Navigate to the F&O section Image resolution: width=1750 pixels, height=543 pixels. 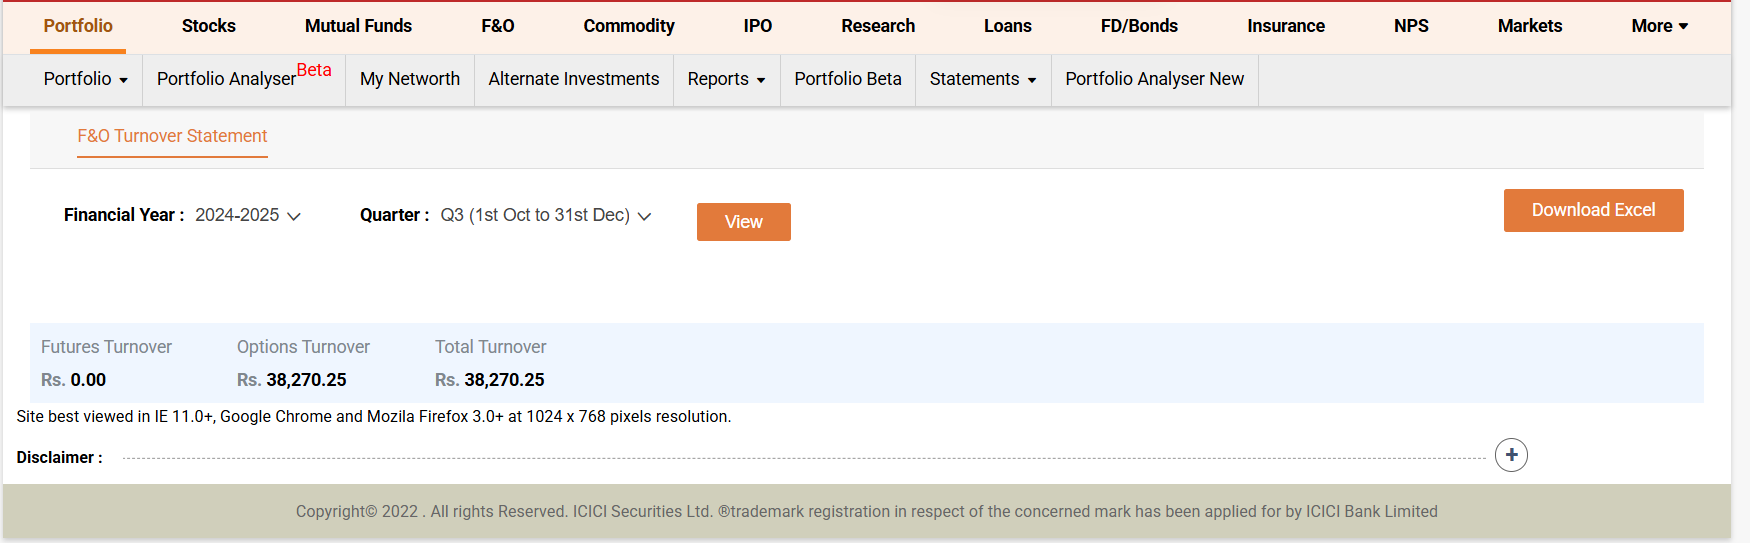[498, 26]
